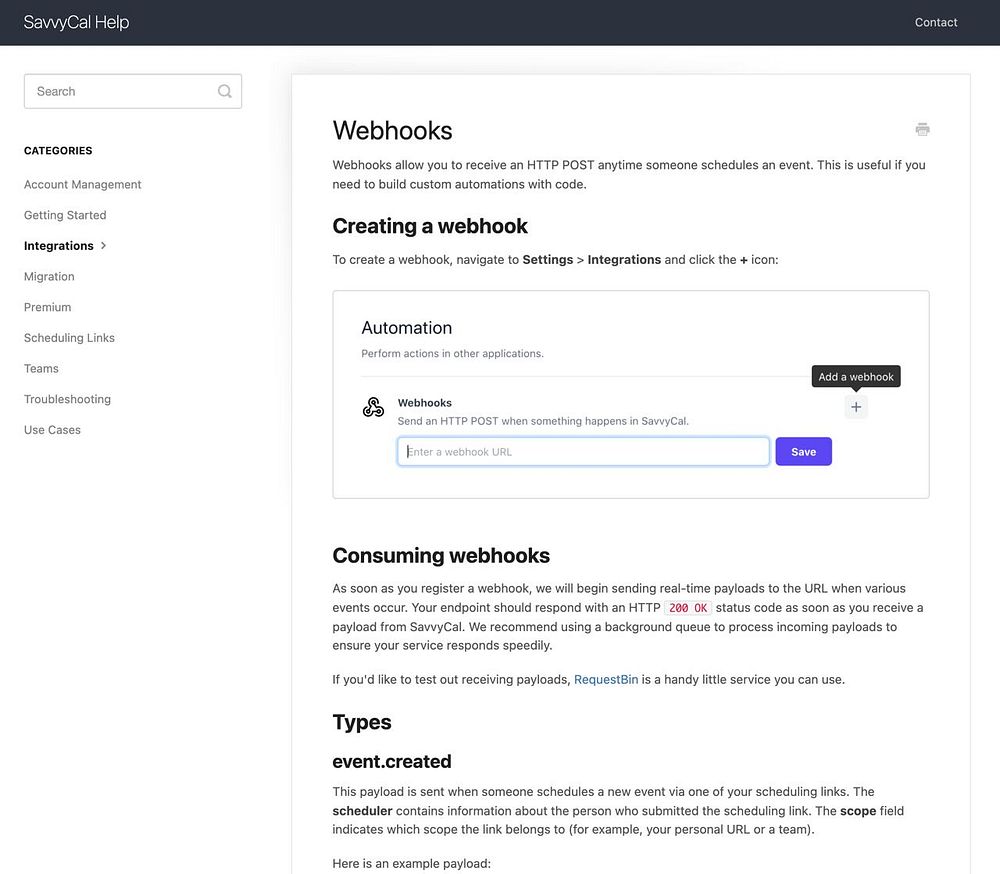Click the print article icon
The height and width of the screenshot is (874, 1000).
click(922, 130)
